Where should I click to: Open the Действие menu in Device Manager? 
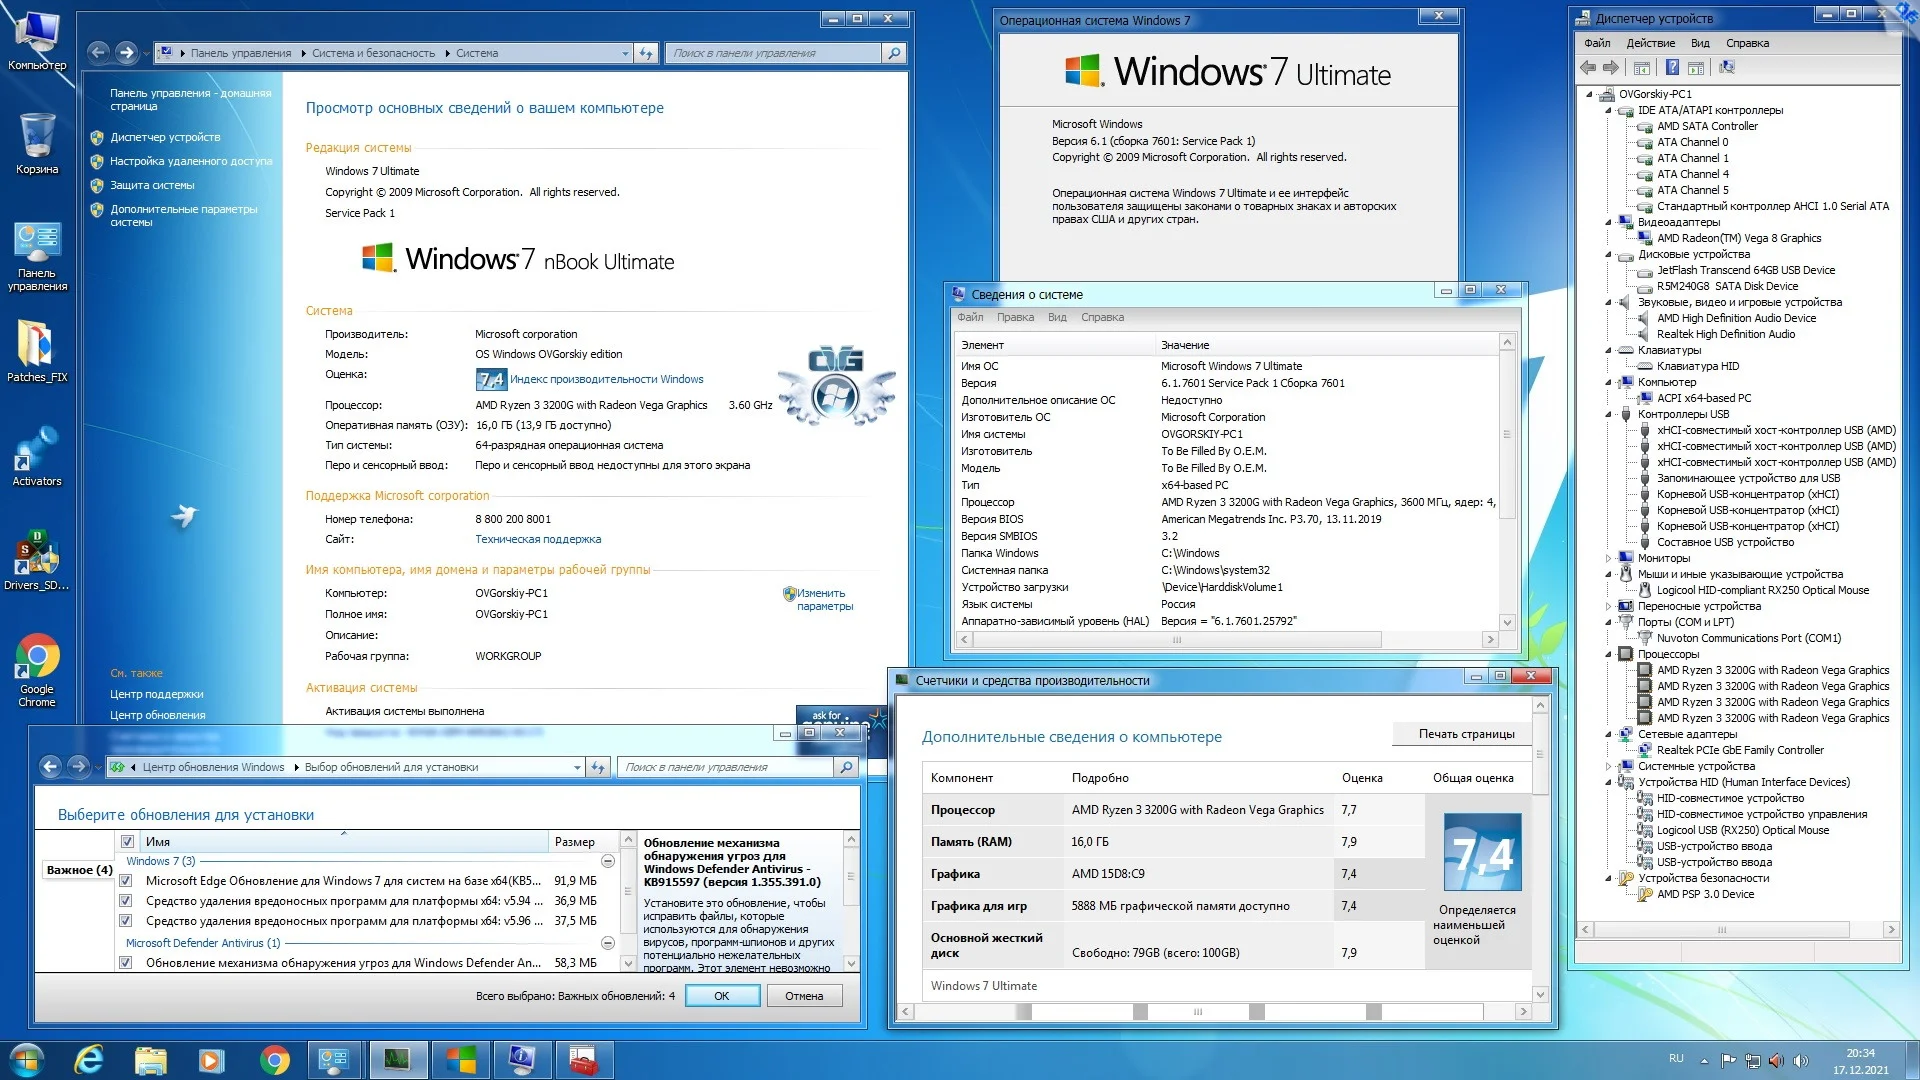1650,43
